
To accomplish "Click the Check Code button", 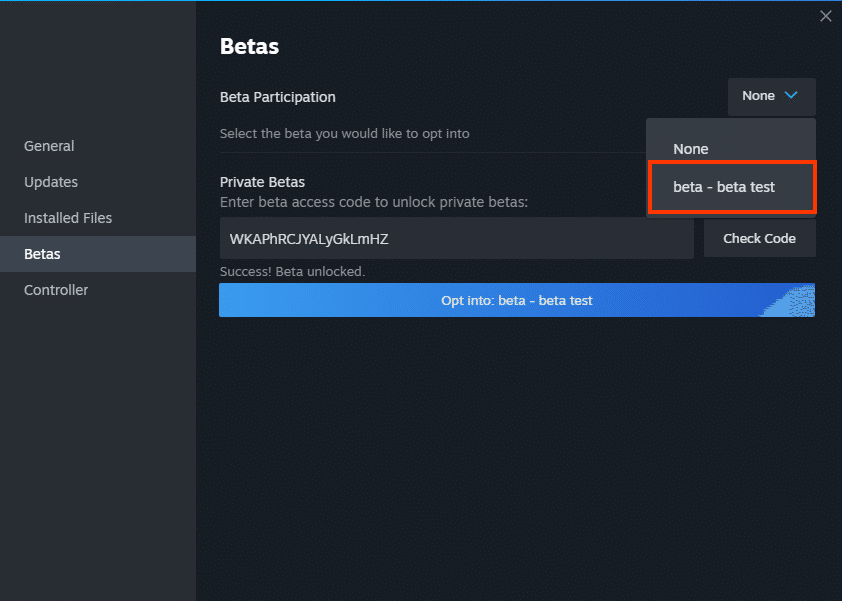I will coord(759,238).
